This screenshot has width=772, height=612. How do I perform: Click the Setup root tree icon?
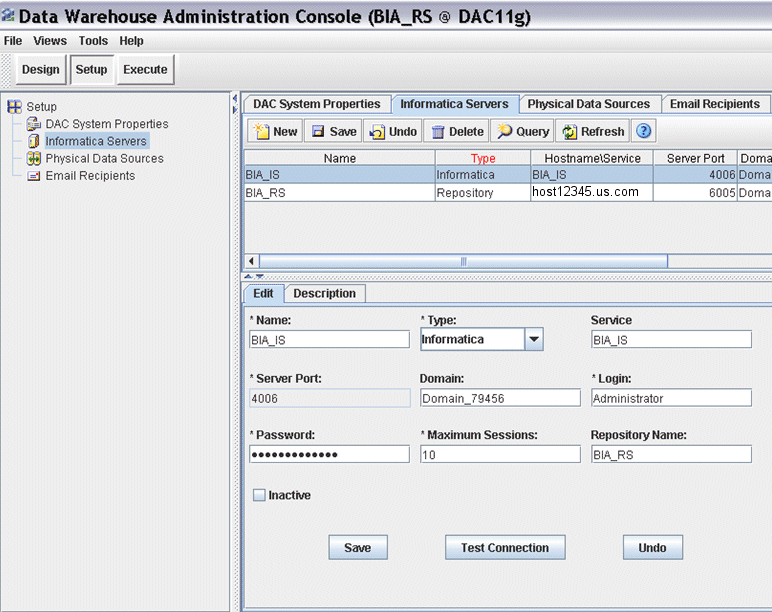14,106
